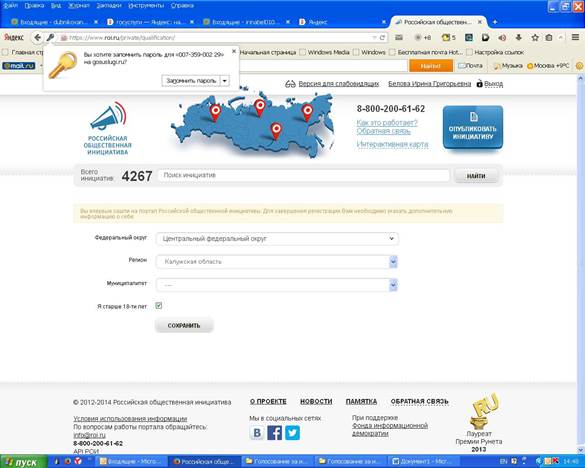Click the info@roi.ru email link
Image resolution: width=585 pixels, height=468 pixels.
coord(90,435)
